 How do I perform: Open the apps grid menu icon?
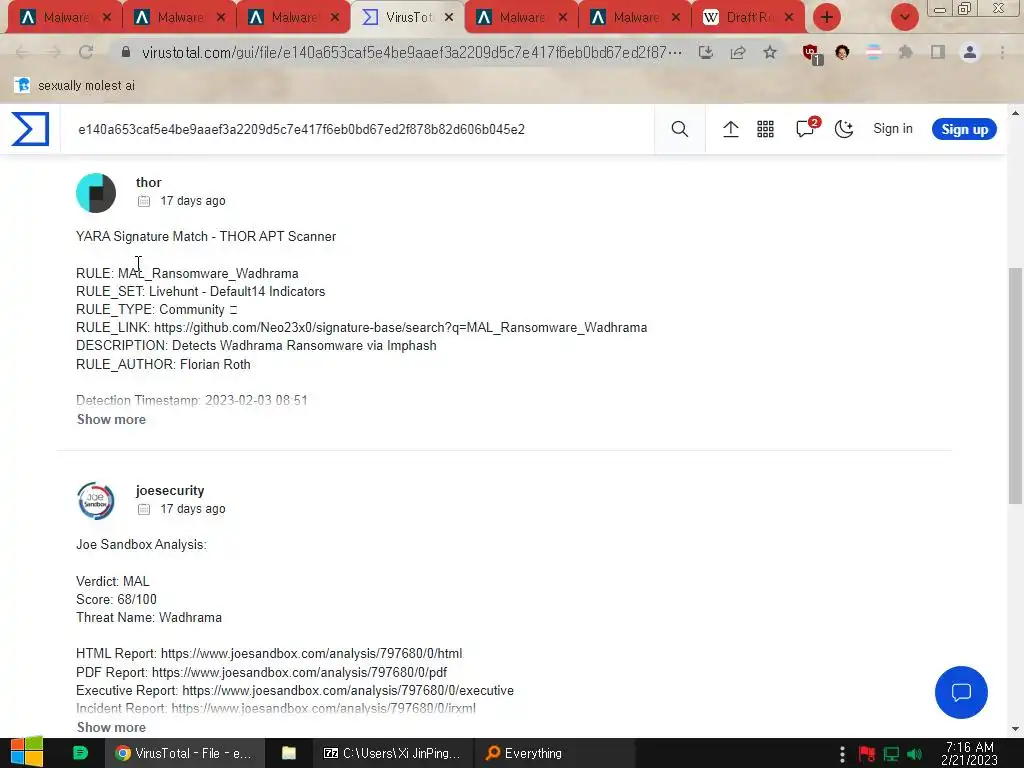tap(765, 129)
